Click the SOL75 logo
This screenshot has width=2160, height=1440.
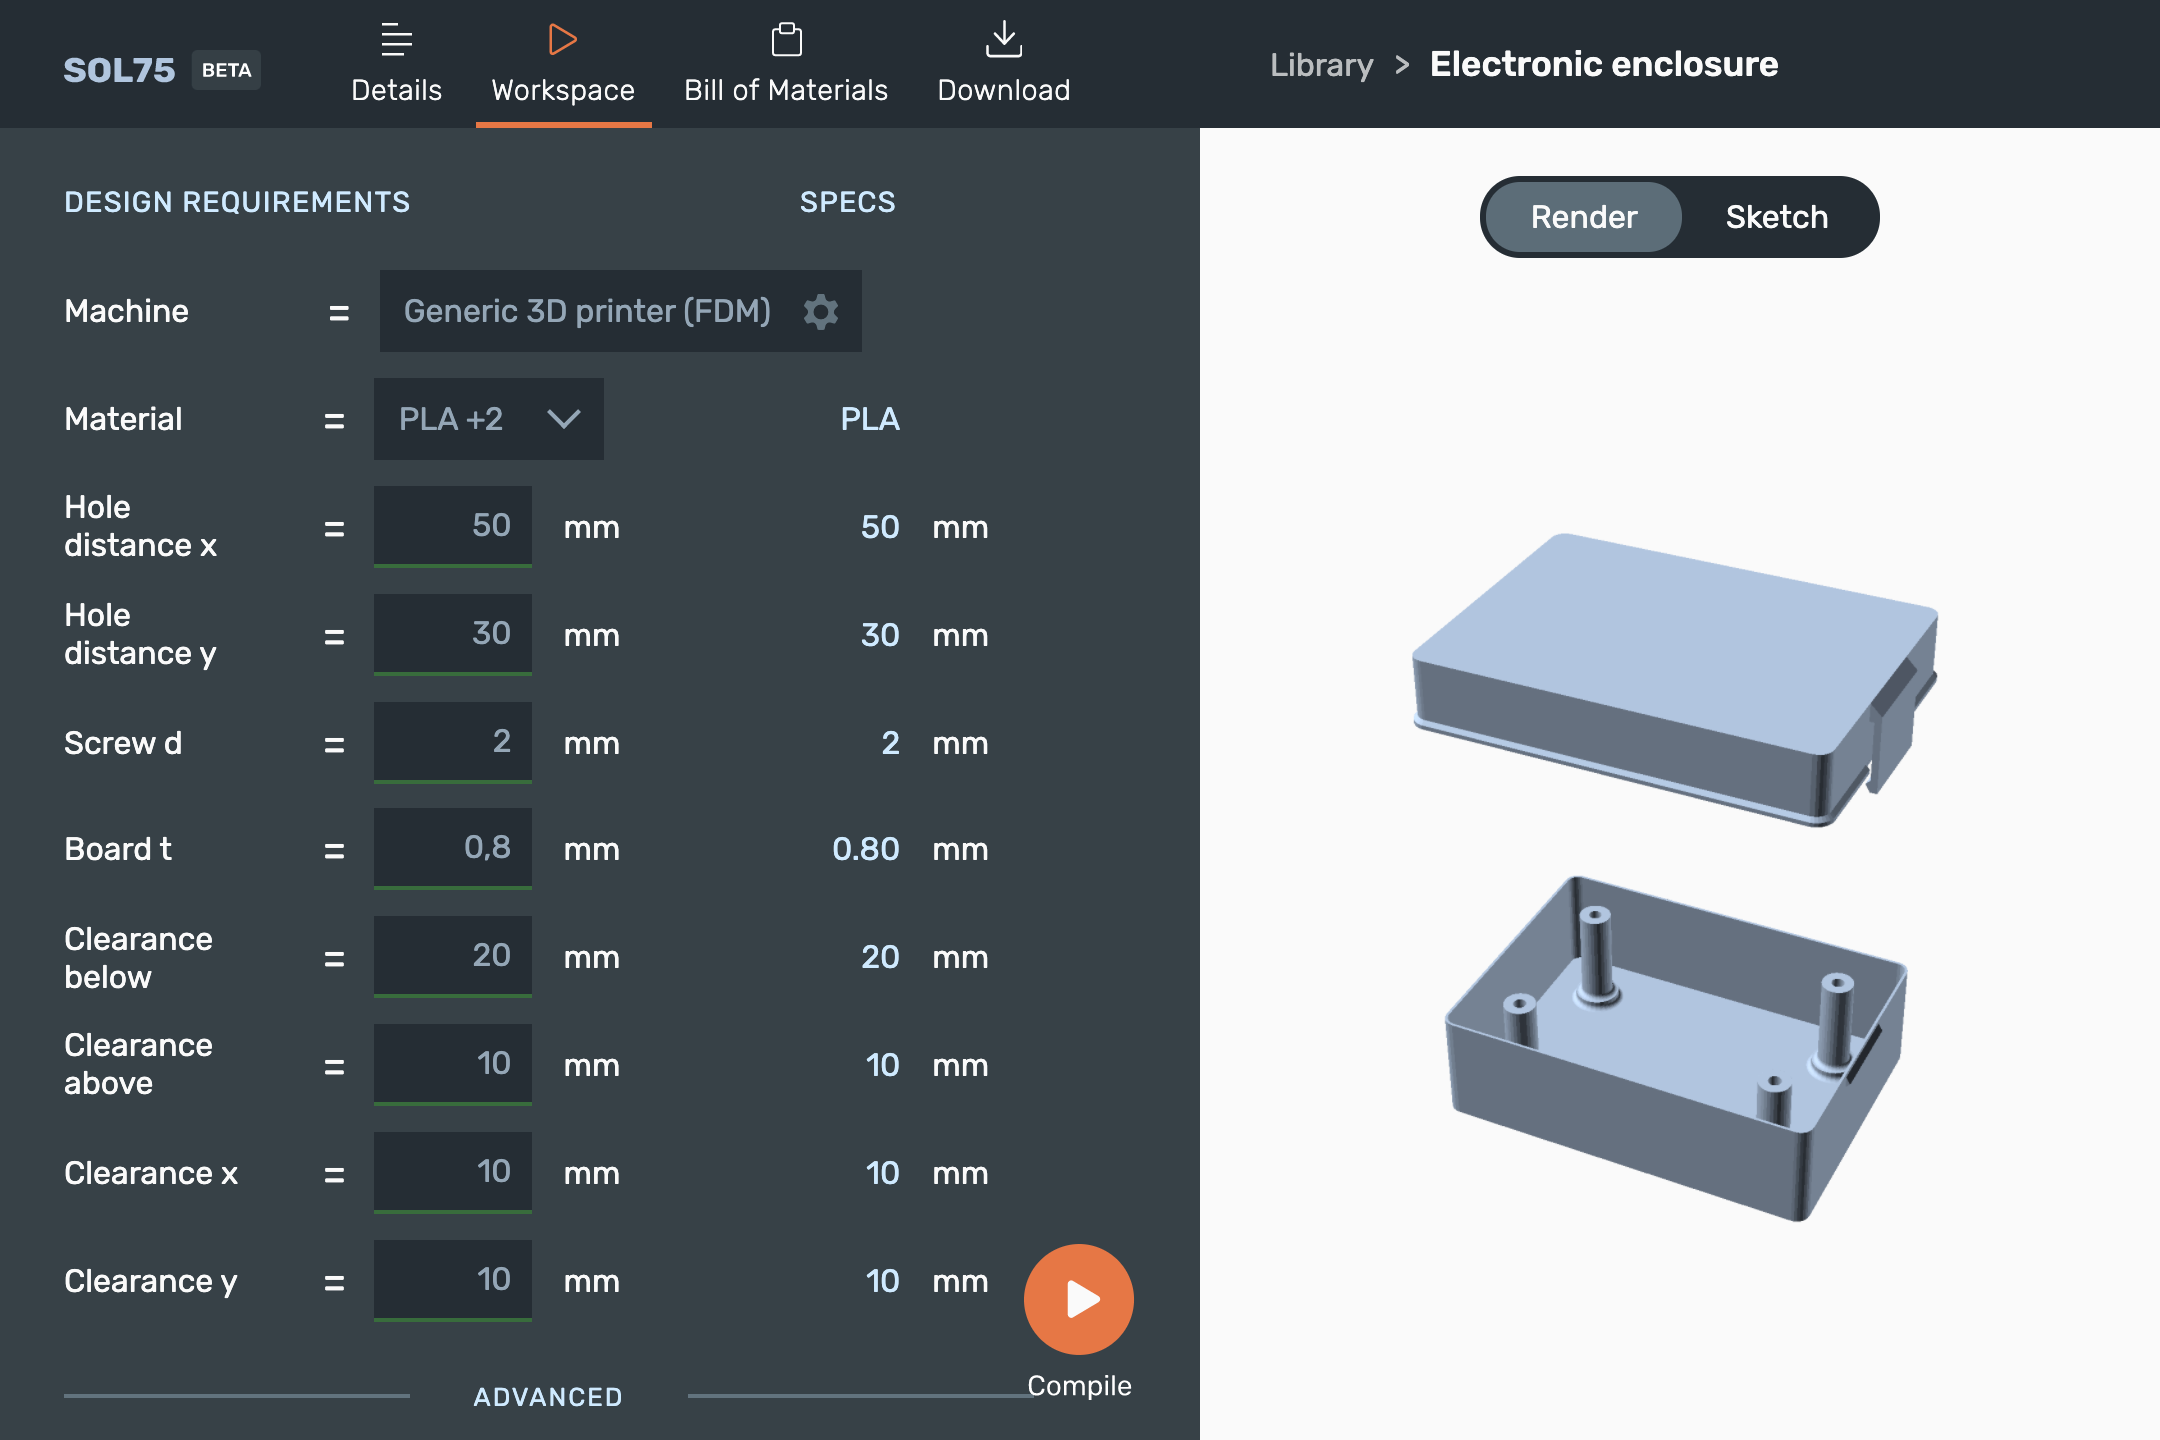pos(119,69)
